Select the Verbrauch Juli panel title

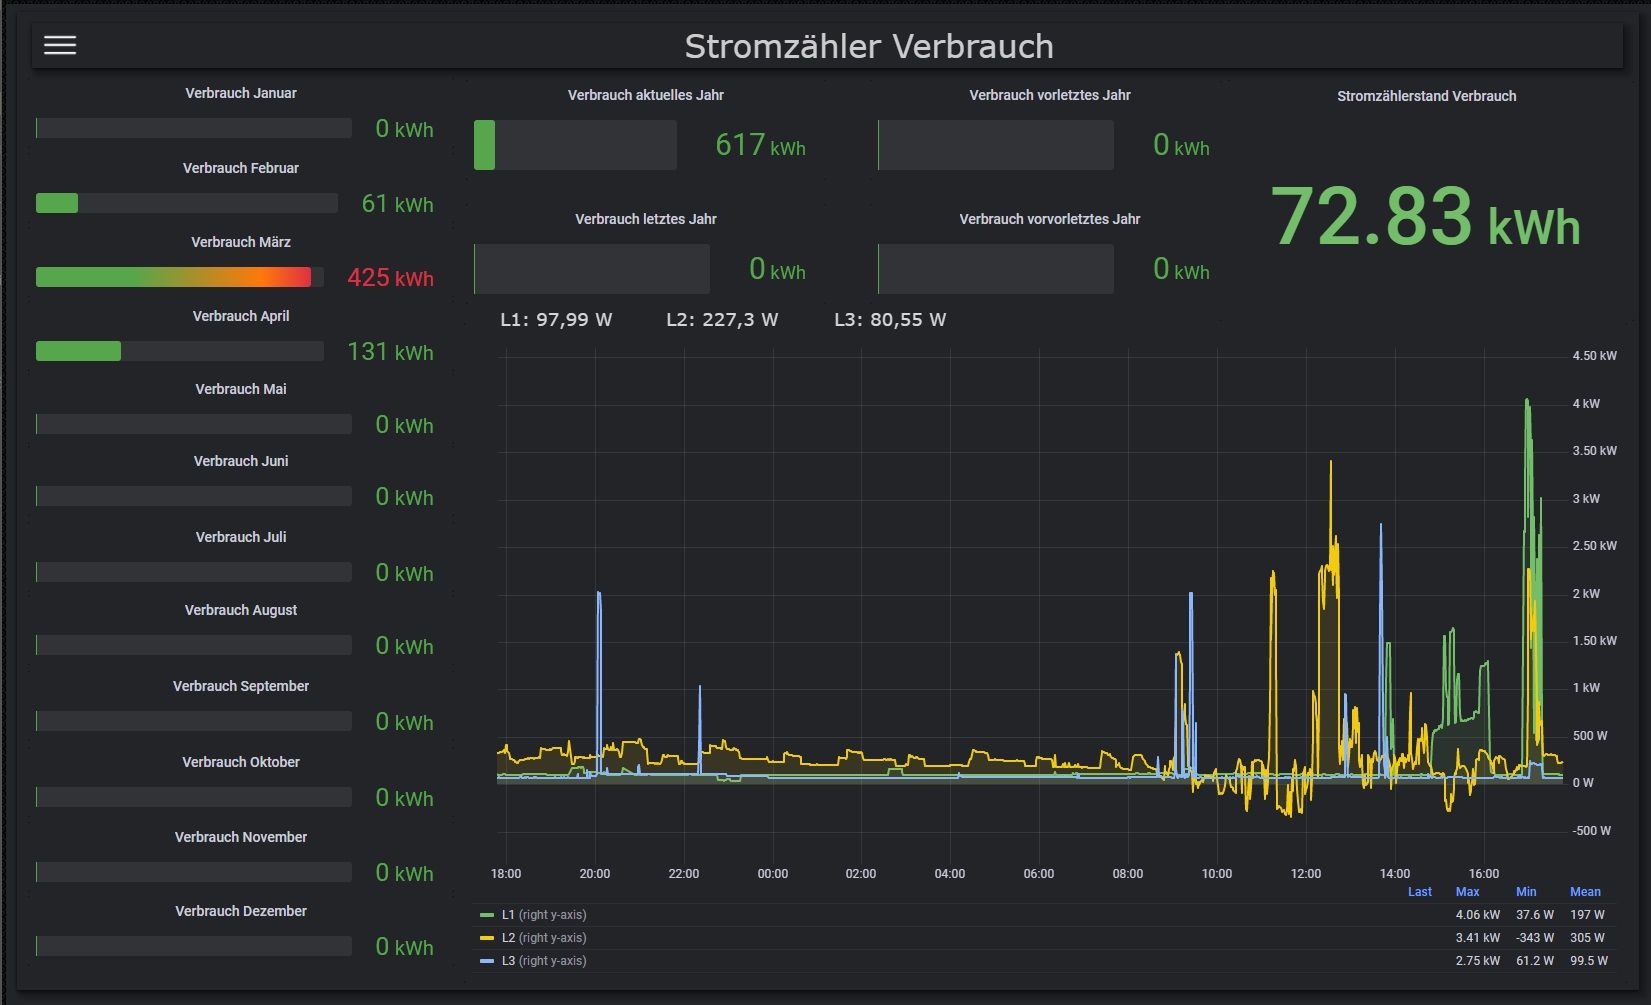click(x=241, y=537)
